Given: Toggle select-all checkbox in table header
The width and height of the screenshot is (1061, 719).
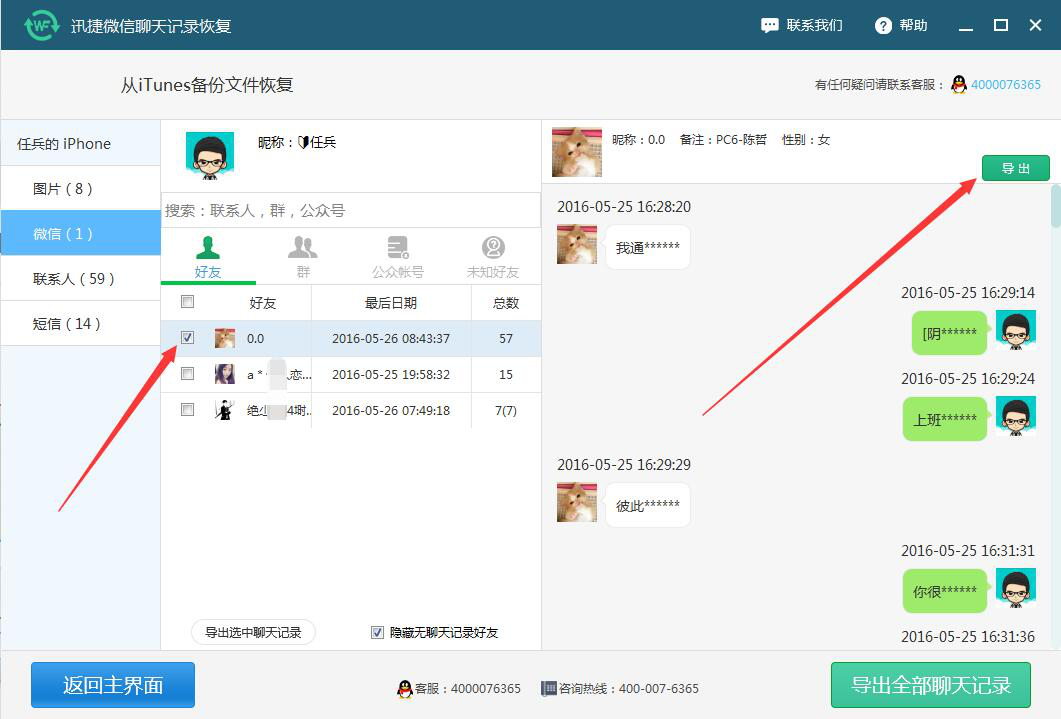Looking at the screenshot, I should pos(187,302).
